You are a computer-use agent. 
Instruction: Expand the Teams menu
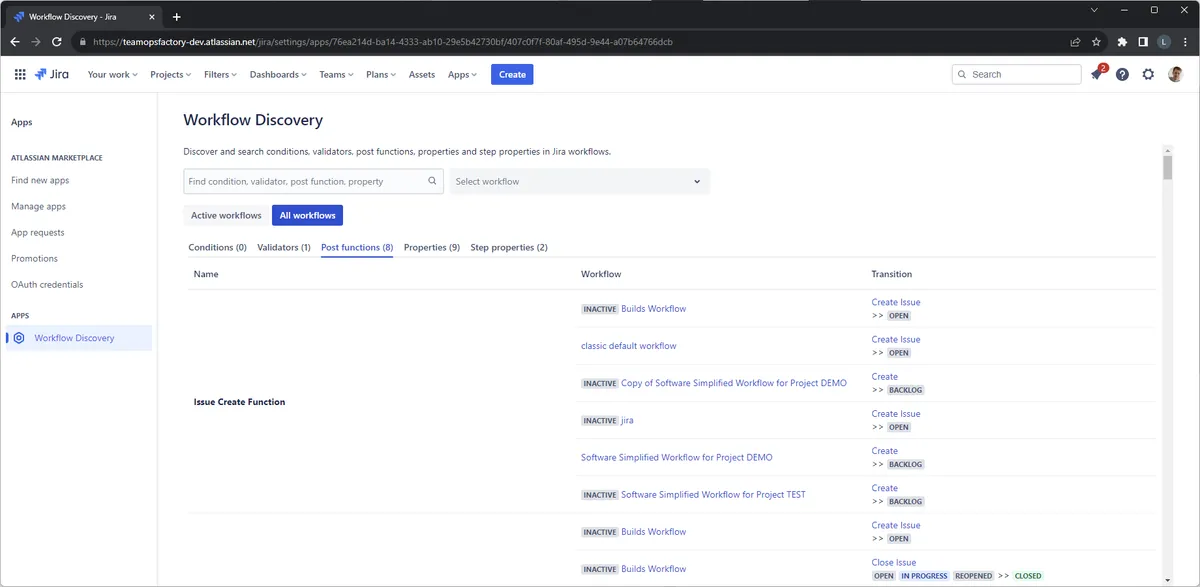pos(336,74)
